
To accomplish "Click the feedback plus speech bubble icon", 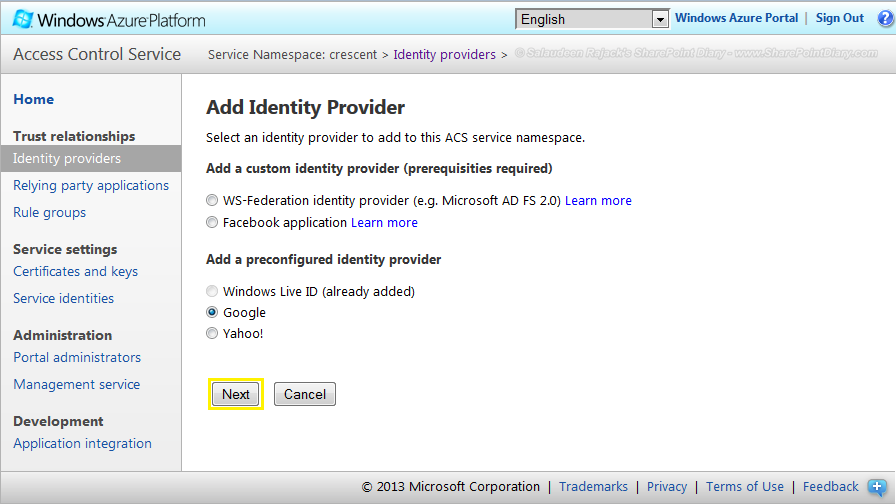I will point(877,487).
